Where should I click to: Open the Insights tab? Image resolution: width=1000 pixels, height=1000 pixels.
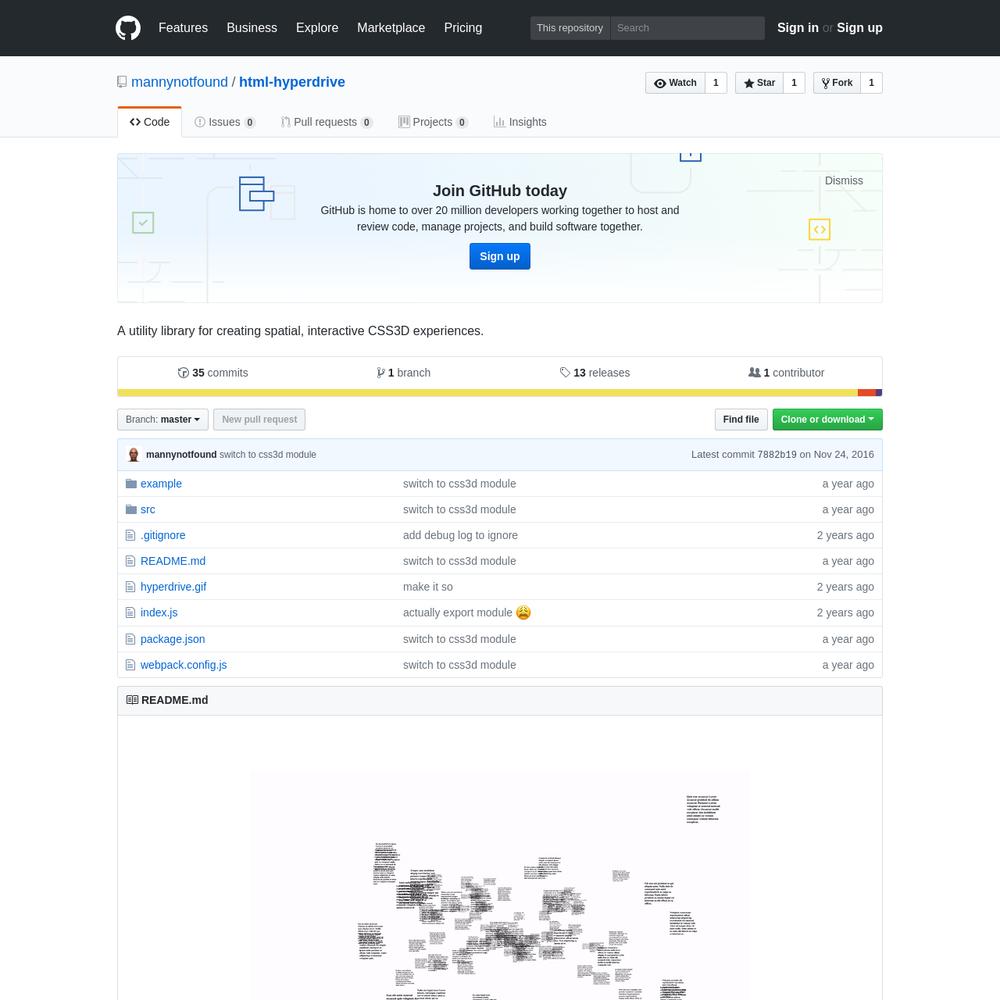point(520,122)
